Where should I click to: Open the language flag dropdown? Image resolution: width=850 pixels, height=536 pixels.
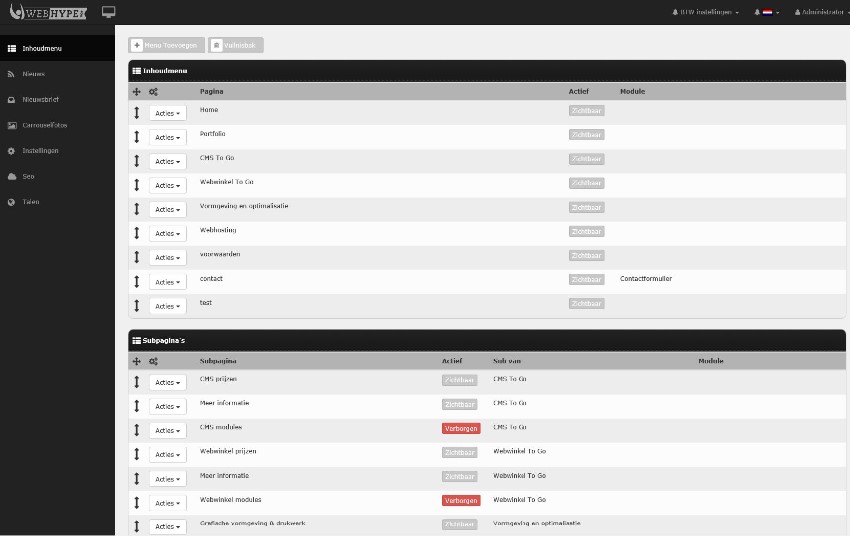coord(767,12)
